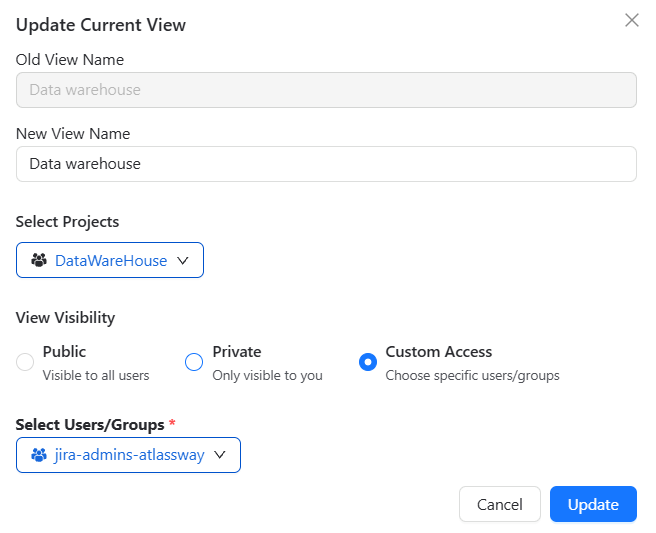The image size is (656, 533).
Task: Select the Private visibility radio button
Action: pos(194,362)
